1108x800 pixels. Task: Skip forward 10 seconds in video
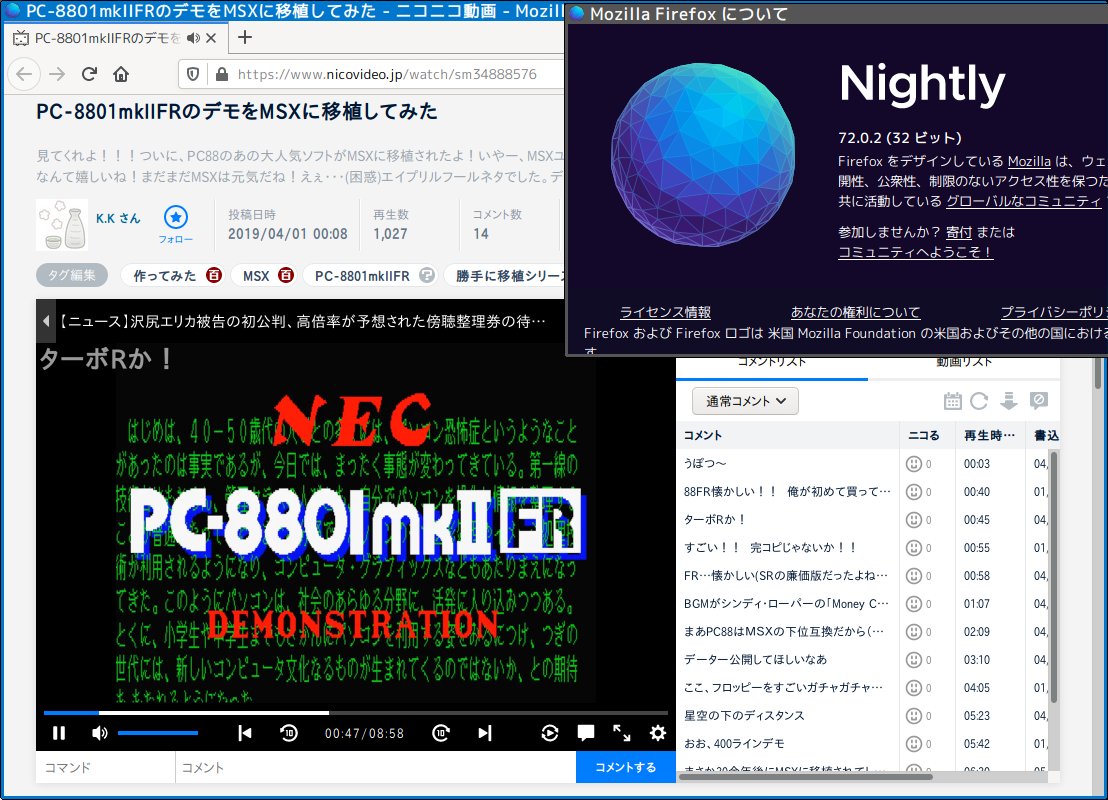click(x=441, y=733)
